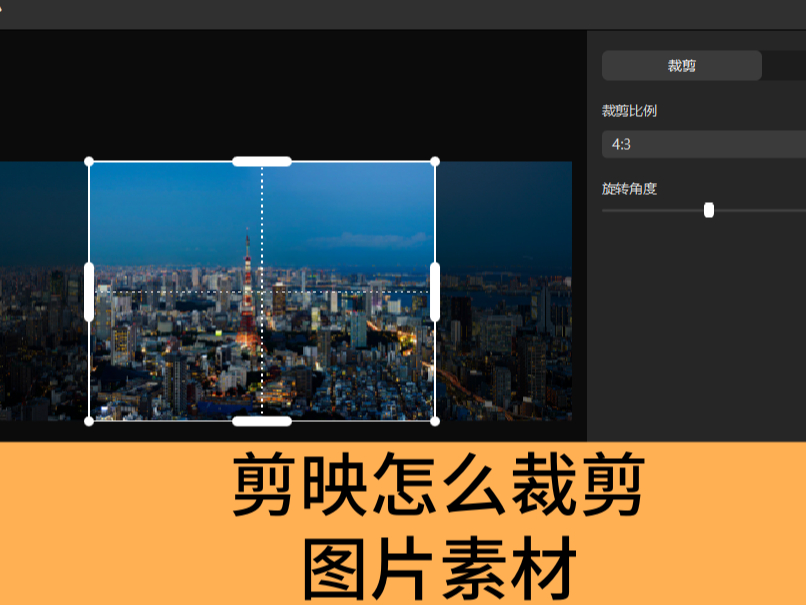Click the 裁剪比例 label
Screen dimensions: 806x605
coord(629,111)
